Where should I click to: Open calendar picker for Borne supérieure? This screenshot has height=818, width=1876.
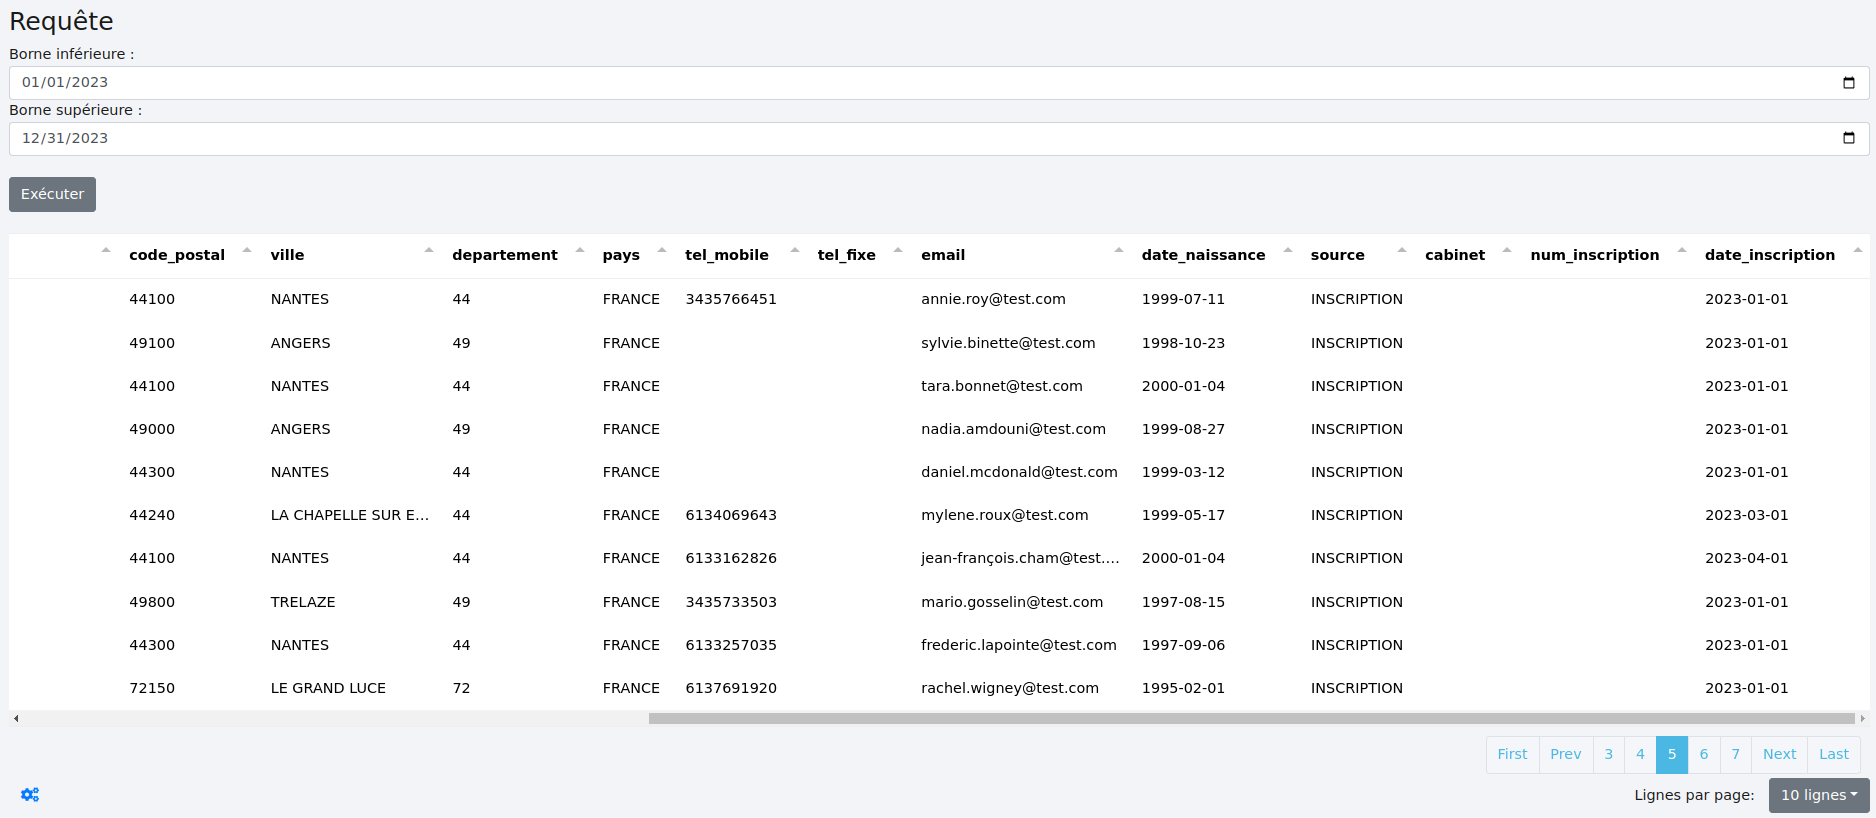point(1848,139)
